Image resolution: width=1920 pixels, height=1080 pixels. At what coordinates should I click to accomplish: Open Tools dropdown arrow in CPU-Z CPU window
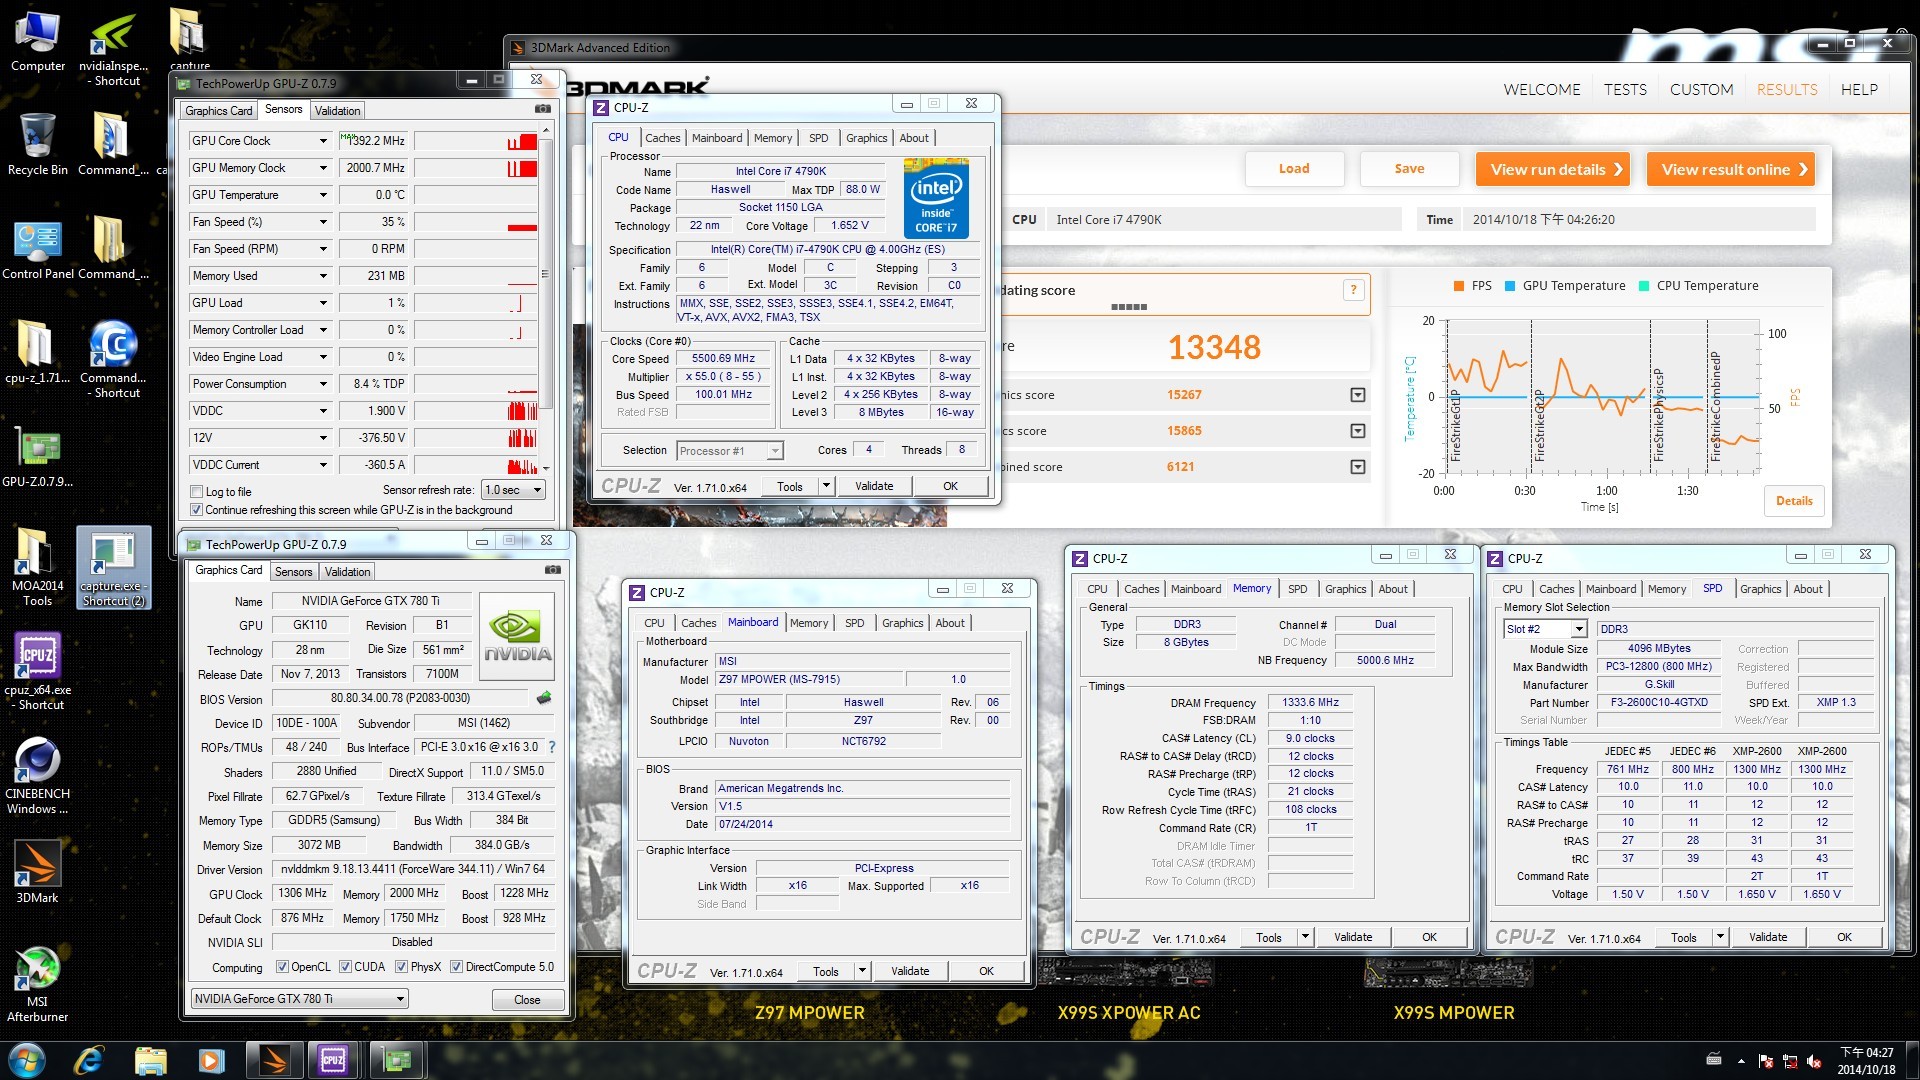click(x=826, y=486)
